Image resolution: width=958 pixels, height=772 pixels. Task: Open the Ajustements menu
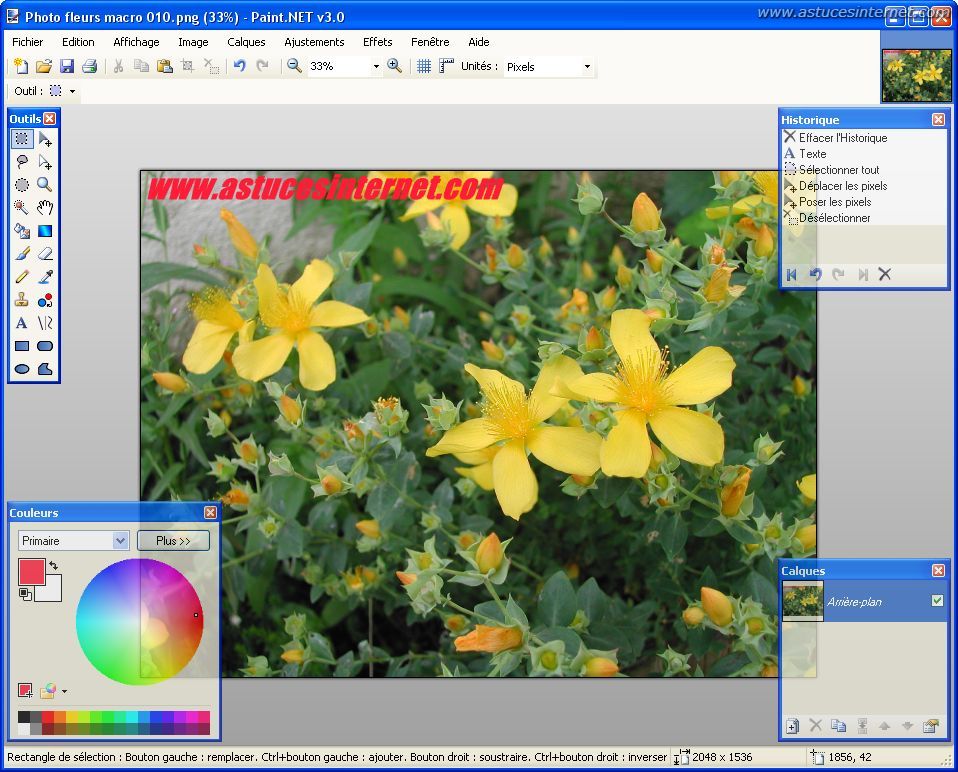(x=314, y=42)
